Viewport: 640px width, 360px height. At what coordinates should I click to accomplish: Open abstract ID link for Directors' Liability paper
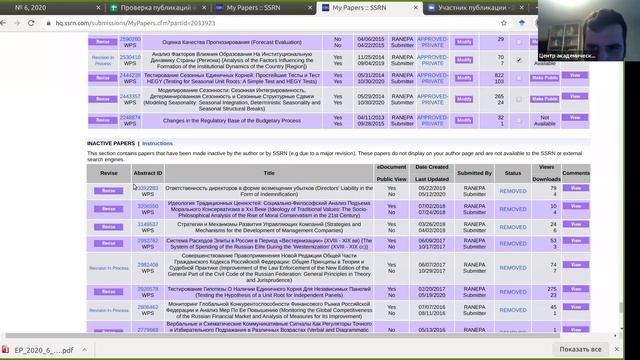coord(148,188)
